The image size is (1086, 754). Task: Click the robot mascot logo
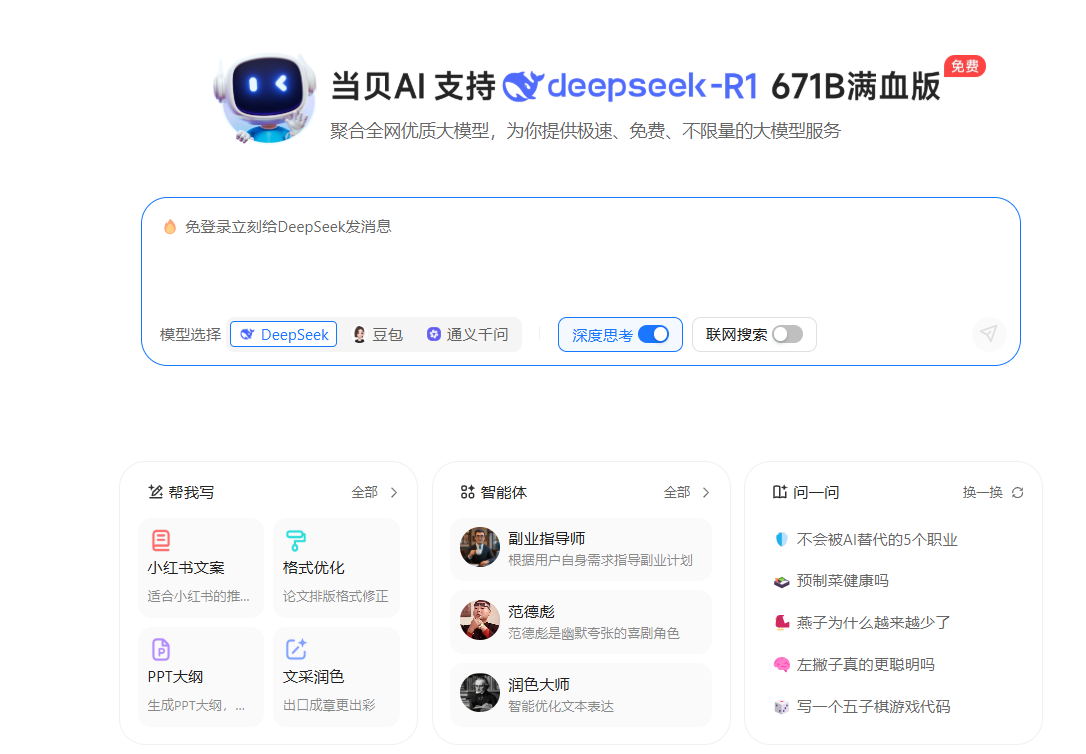coord(265,98)
